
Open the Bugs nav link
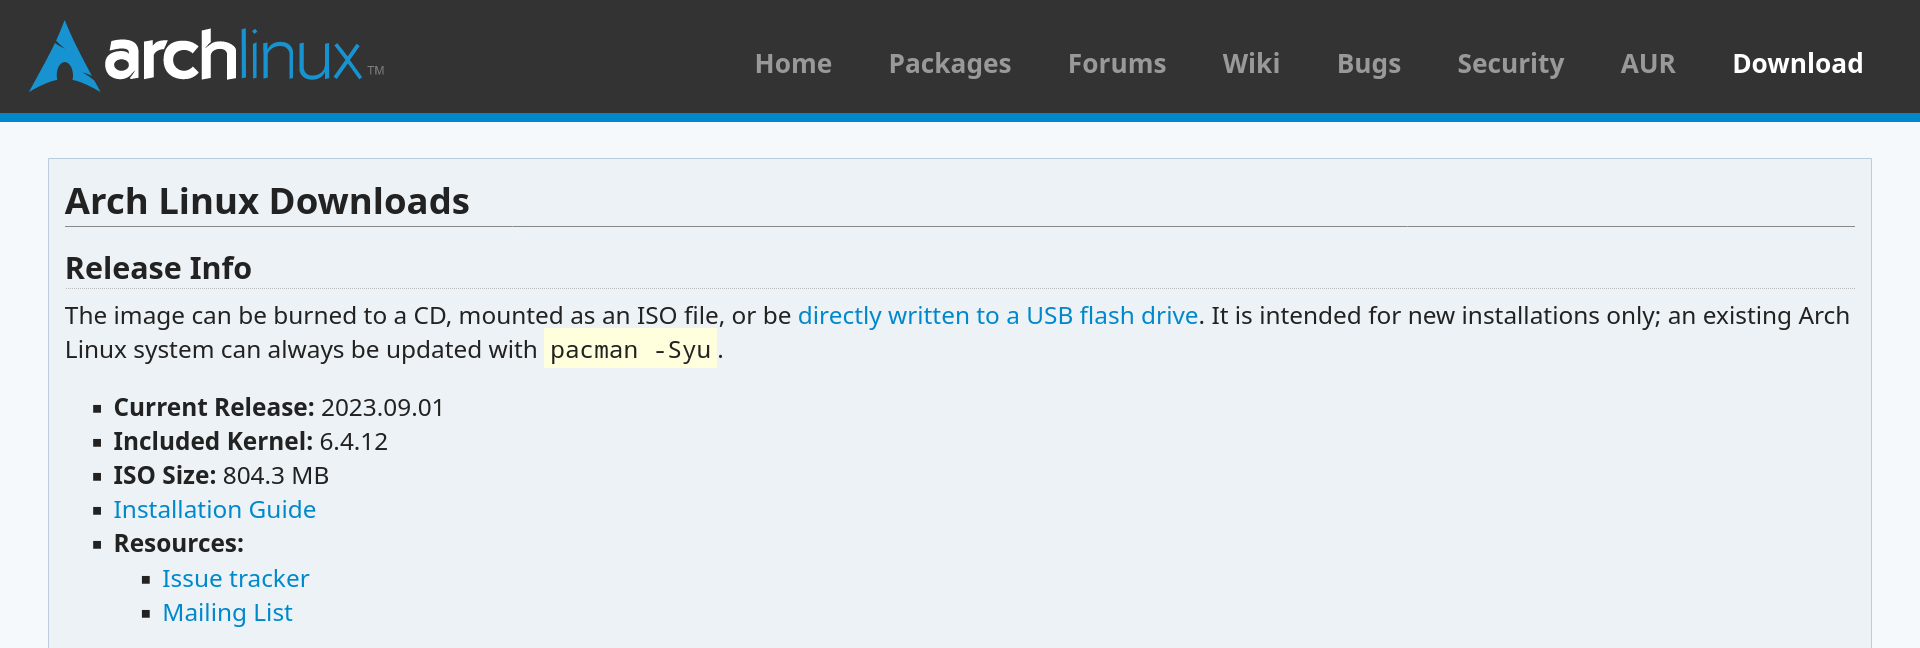pyautogui.click(x=1369, y=64)
